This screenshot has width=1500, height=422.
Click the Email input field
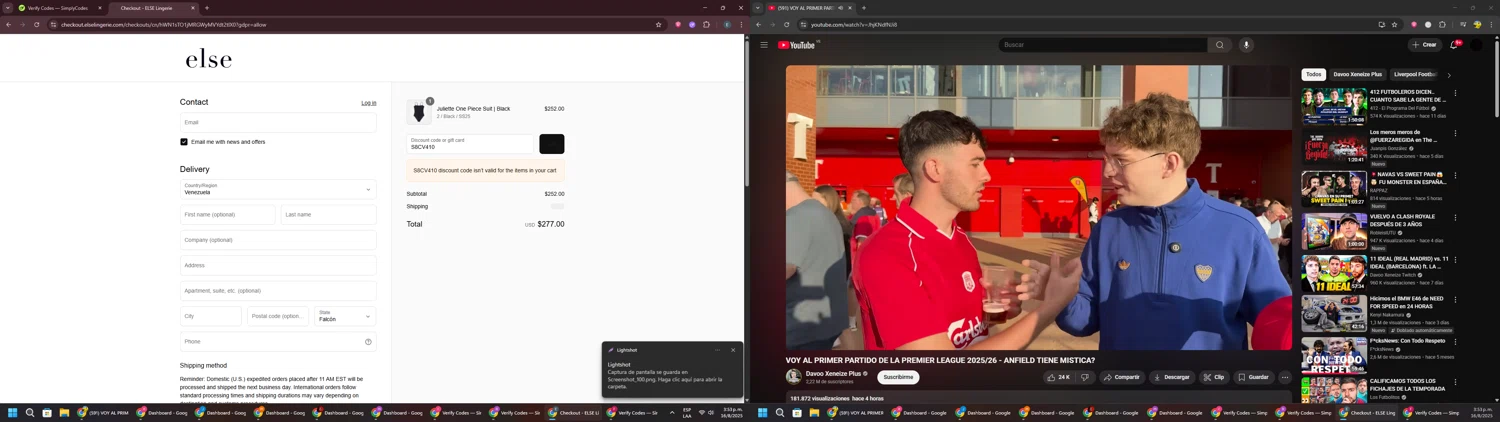coord(278,122)
